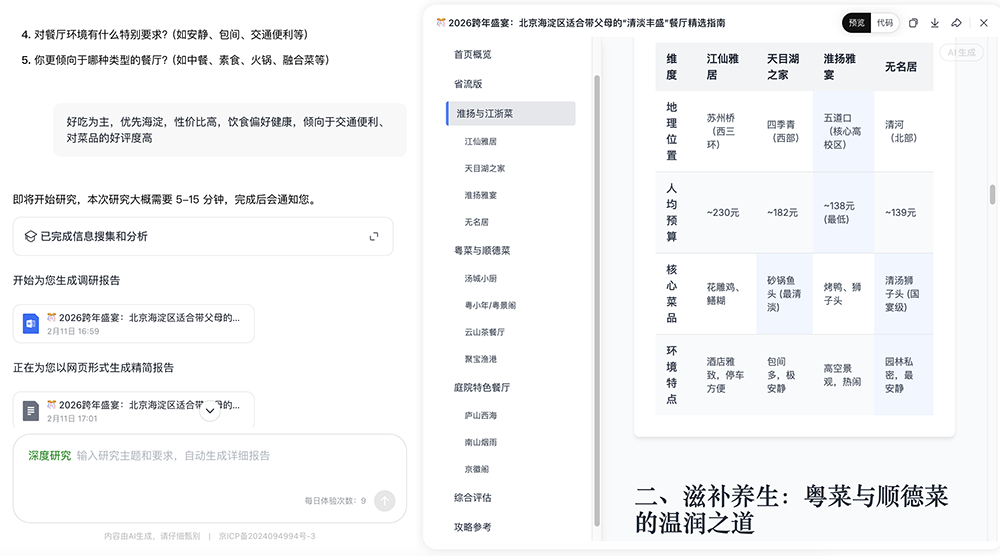1000x556 pixels.
Task: Click the AI生成 badge
Action: point(961,53)
